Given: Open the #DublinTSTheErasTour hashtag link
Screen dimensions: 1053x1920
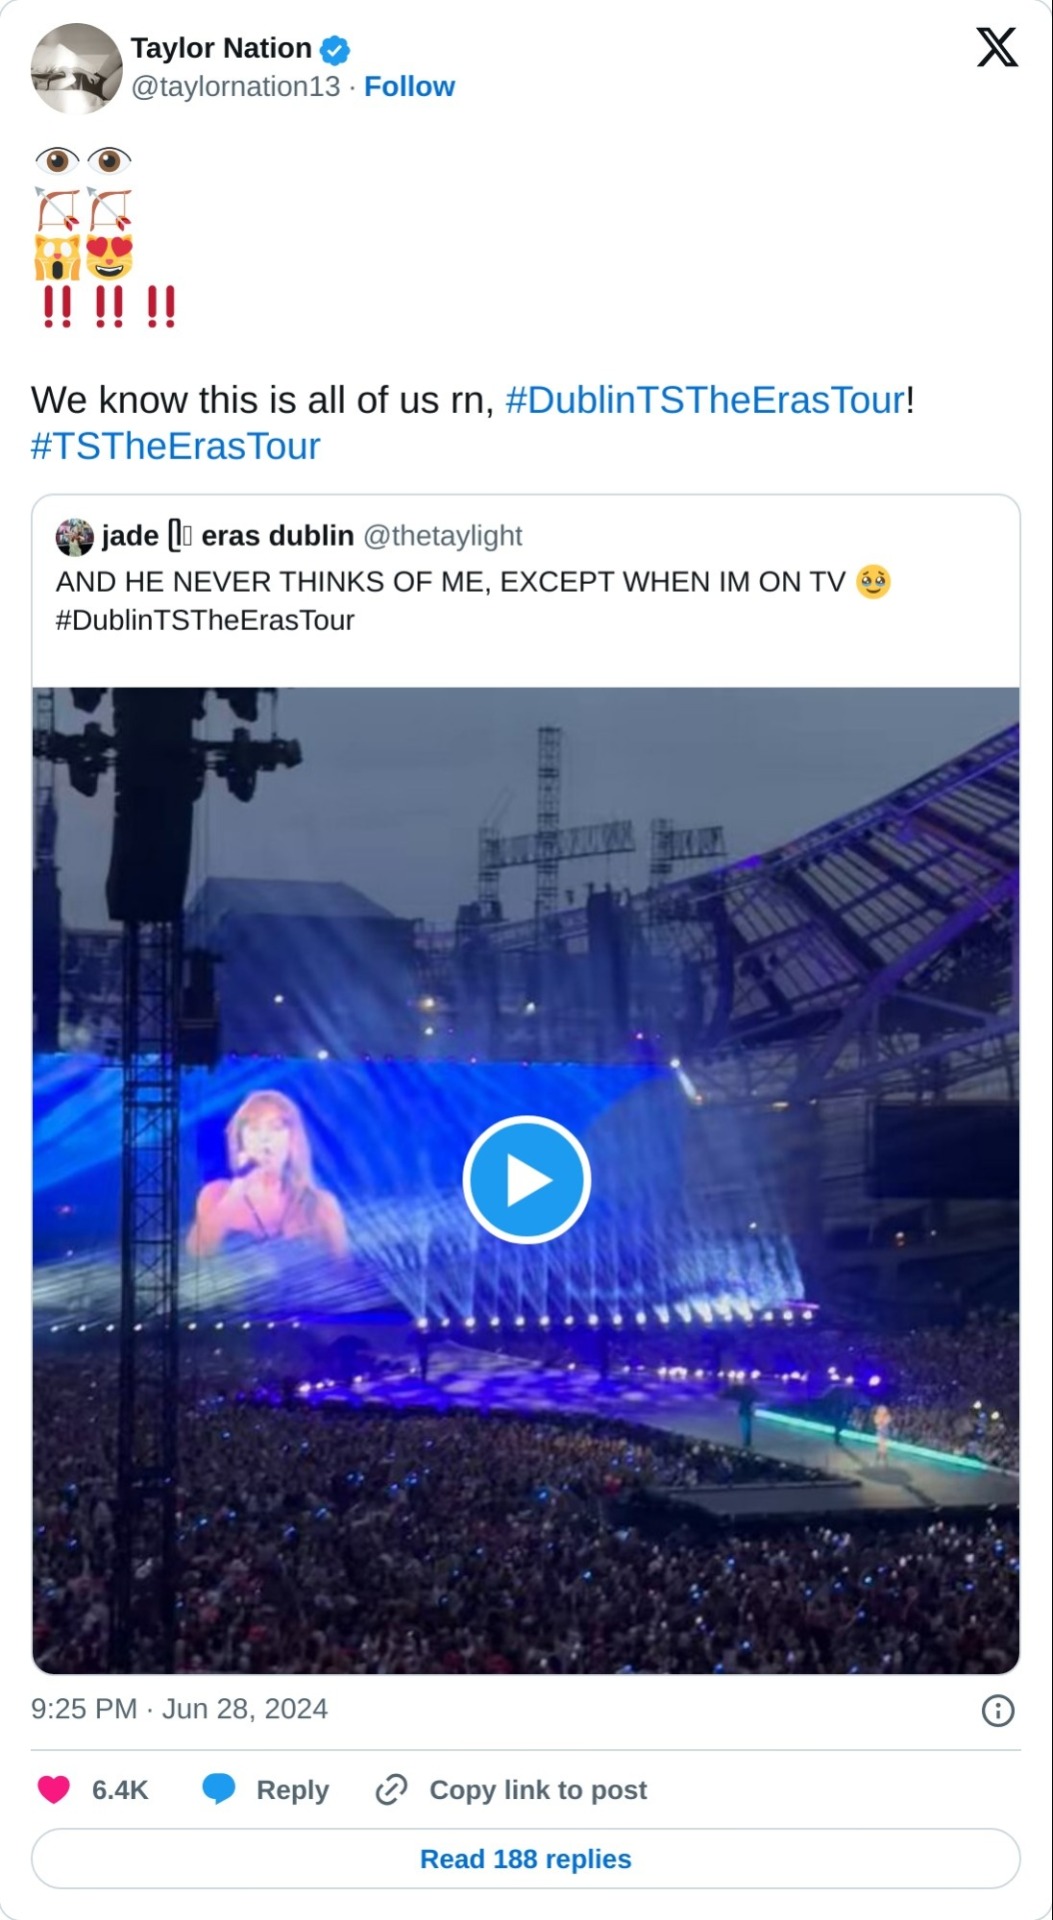Looking at the screenshot, I should [705, 400].
